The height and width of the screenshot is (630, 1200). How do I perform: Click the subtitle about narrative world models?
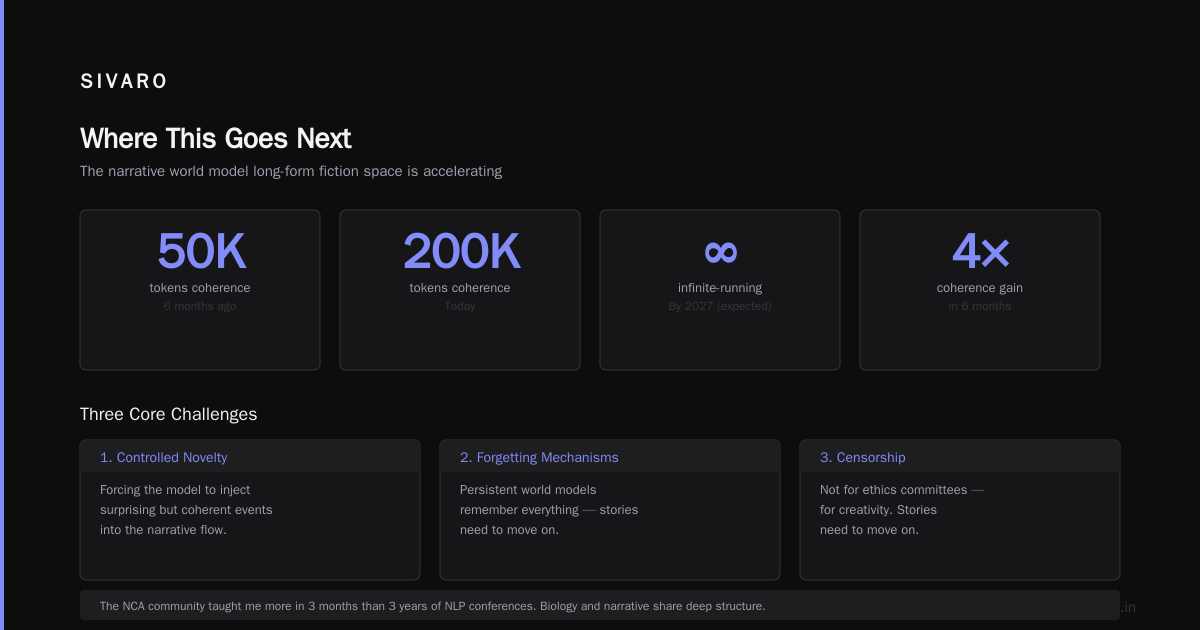tap(291, 171)
